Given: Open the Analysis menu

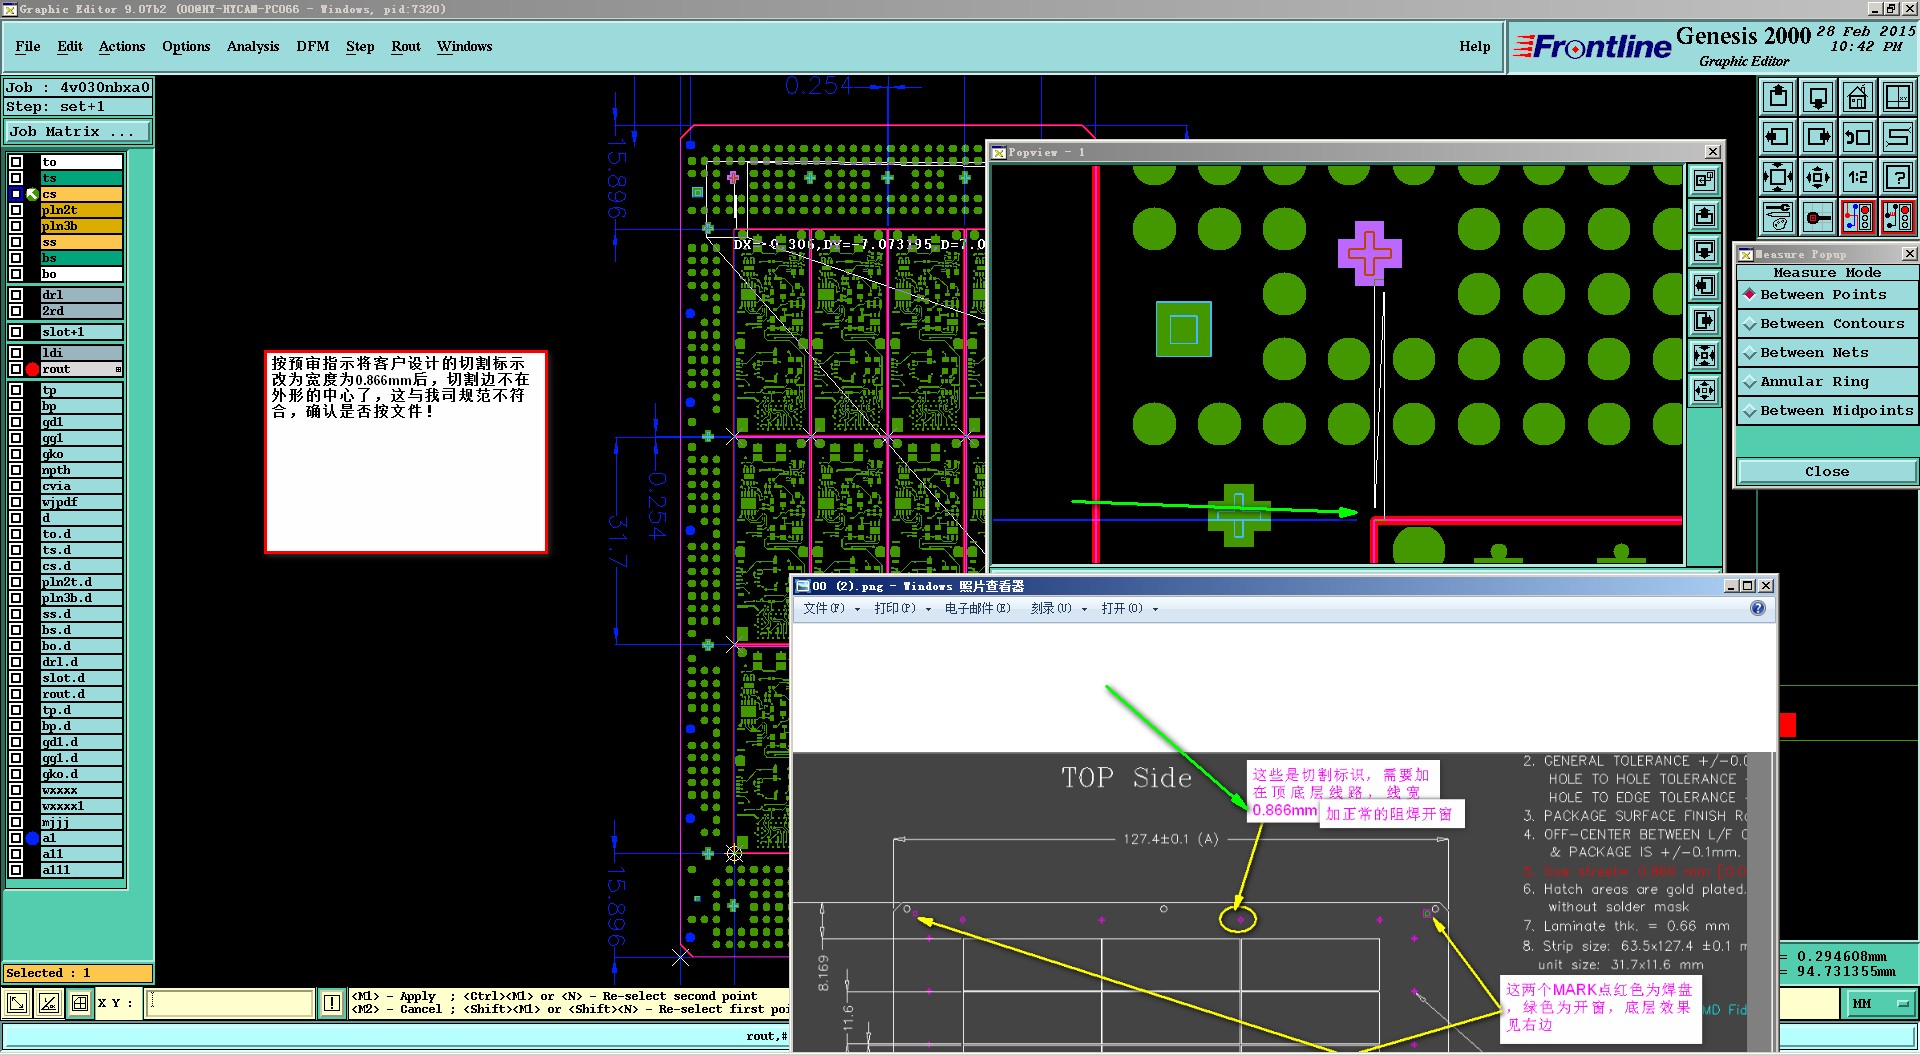Looking at the screenshot, I should [x=253, y=47].
